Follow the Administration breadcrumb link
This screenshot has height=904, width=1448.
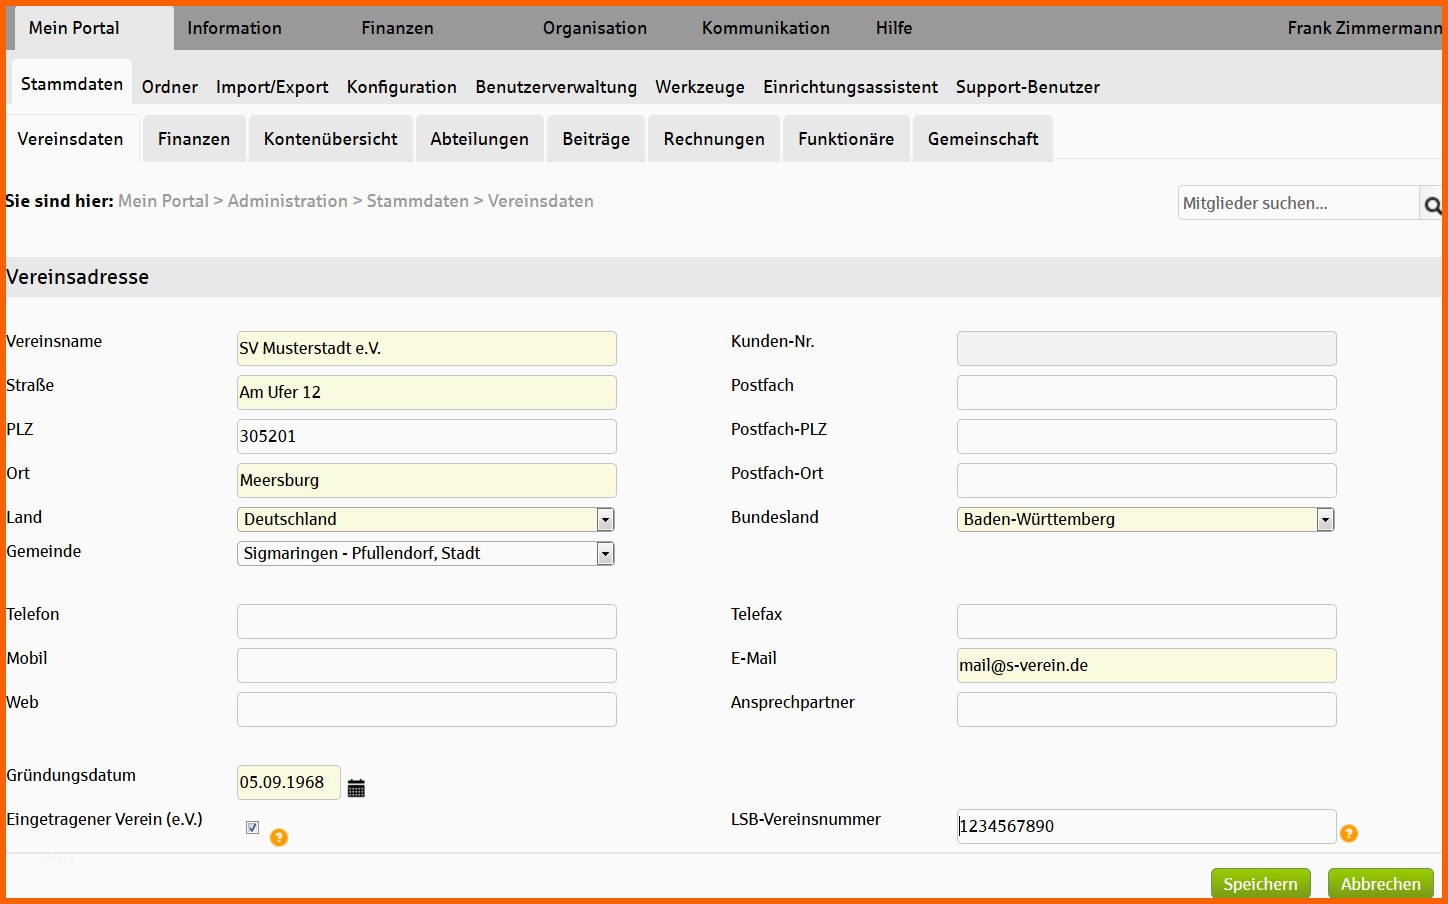point(288,201)
